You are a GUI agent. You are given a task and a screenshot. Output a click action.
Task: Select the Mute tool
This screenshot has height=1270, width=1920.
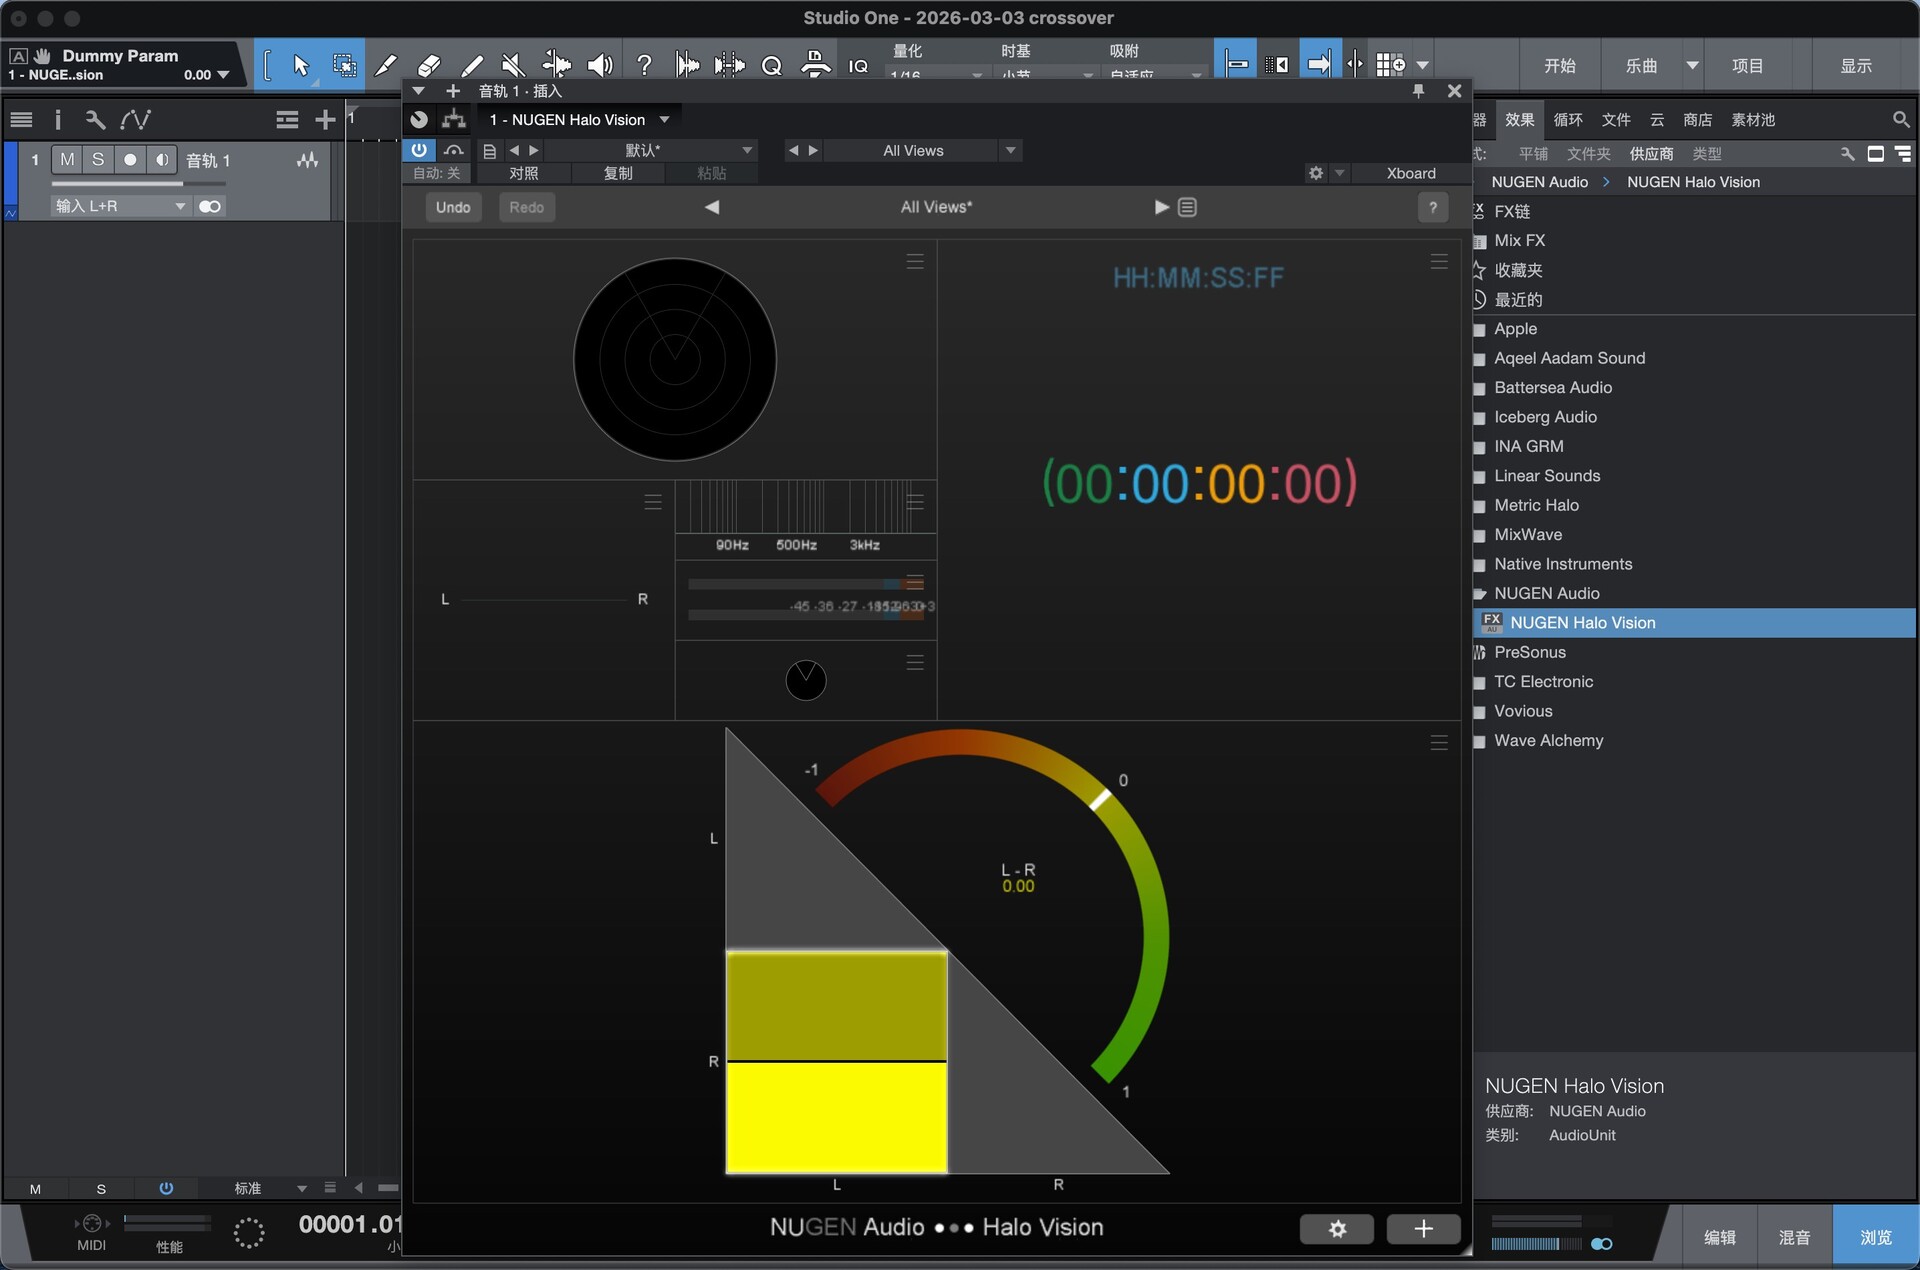click(x=513, y=66)
